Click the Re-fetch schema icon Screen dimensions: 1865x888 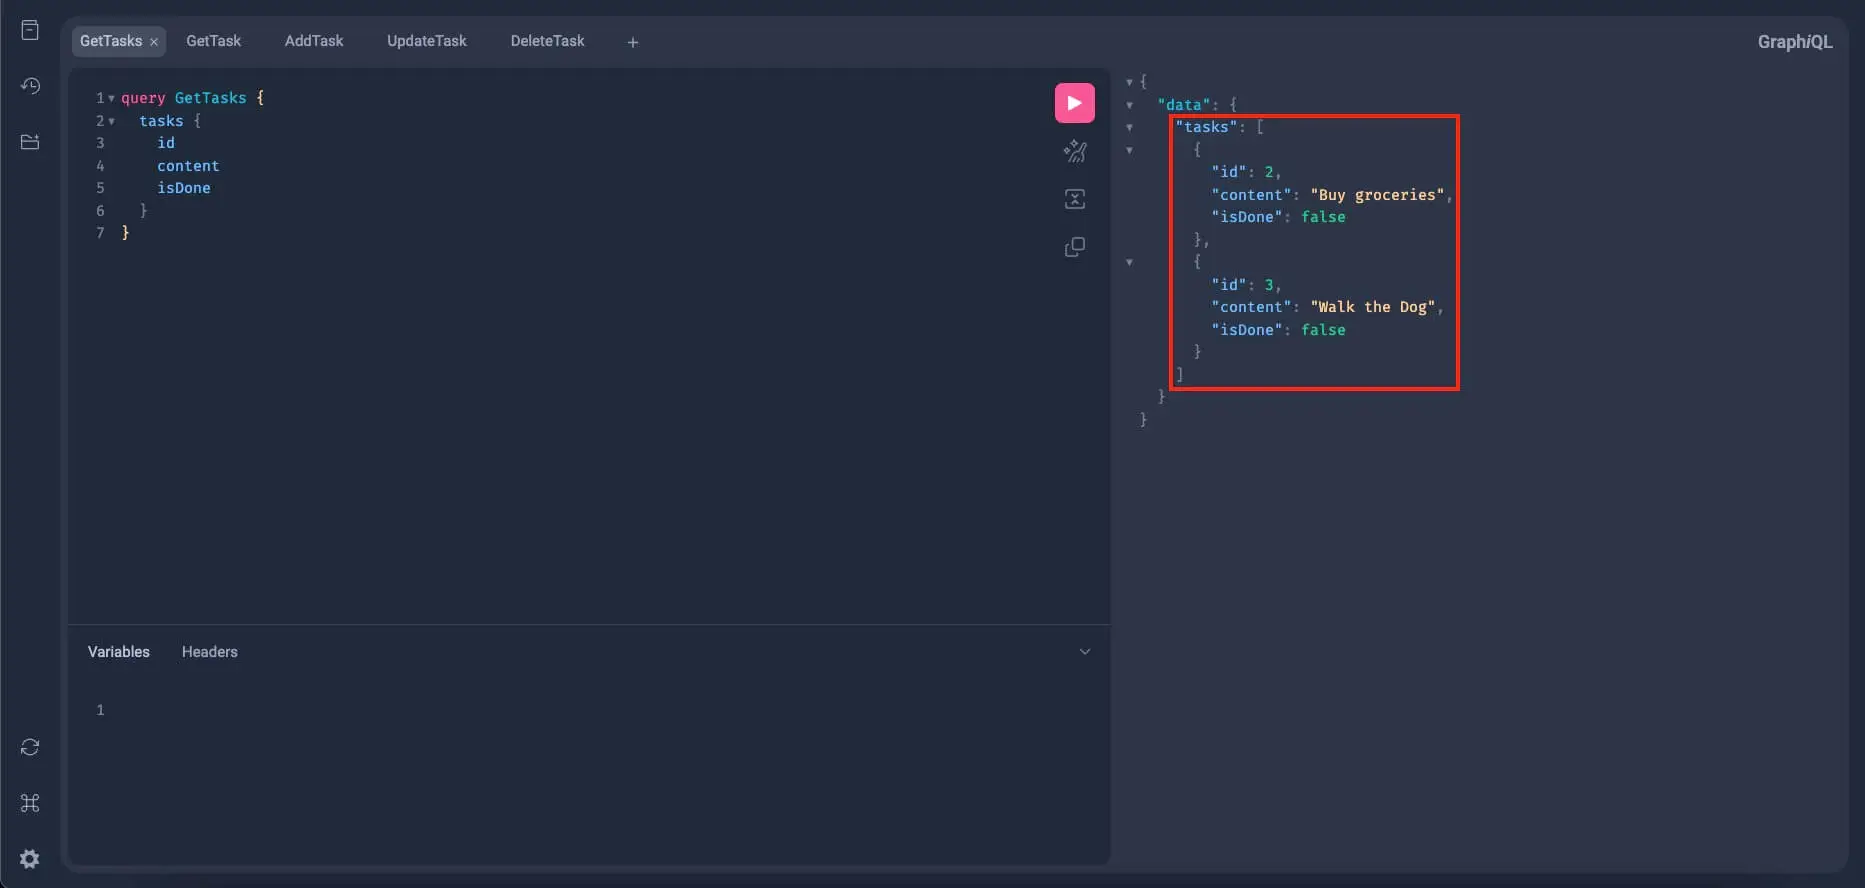point(30,747)
